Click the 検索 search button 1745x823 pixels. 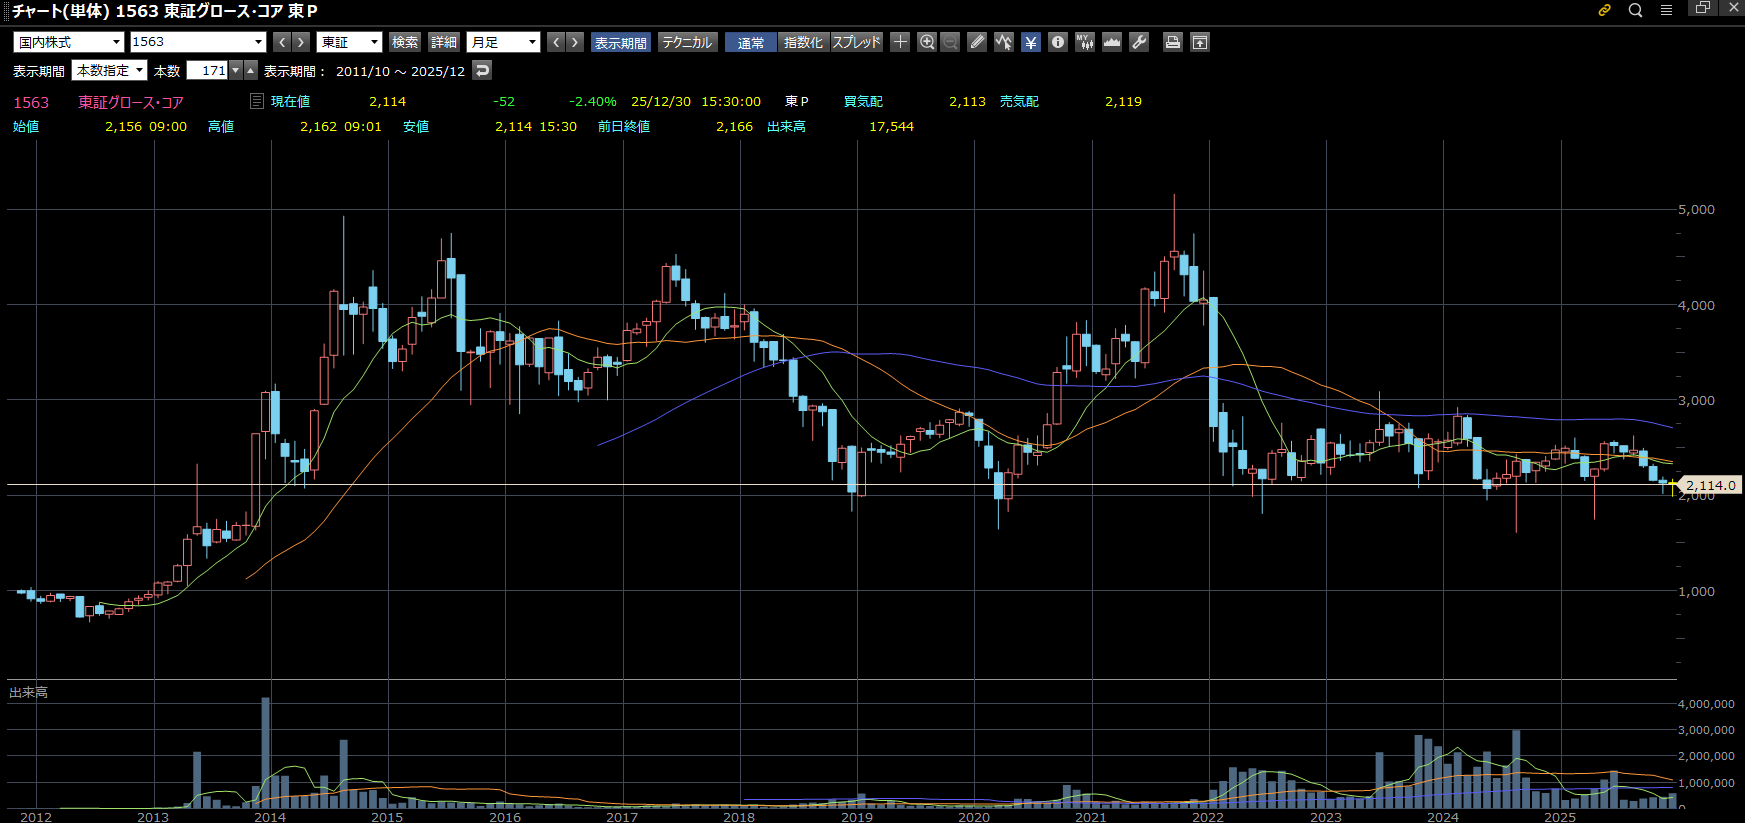pos(405,42)
